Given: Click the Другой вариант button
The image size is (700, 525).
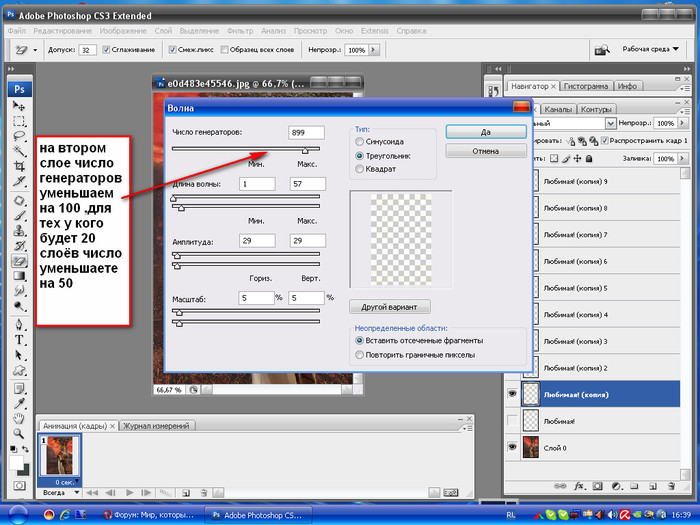Looking at the screenshot, I should 389,307.
